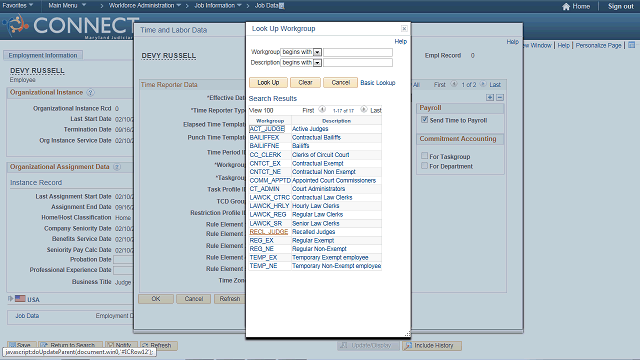
Task: Select the LAWCK_CTRC workgroup
Action: [269, 198]
